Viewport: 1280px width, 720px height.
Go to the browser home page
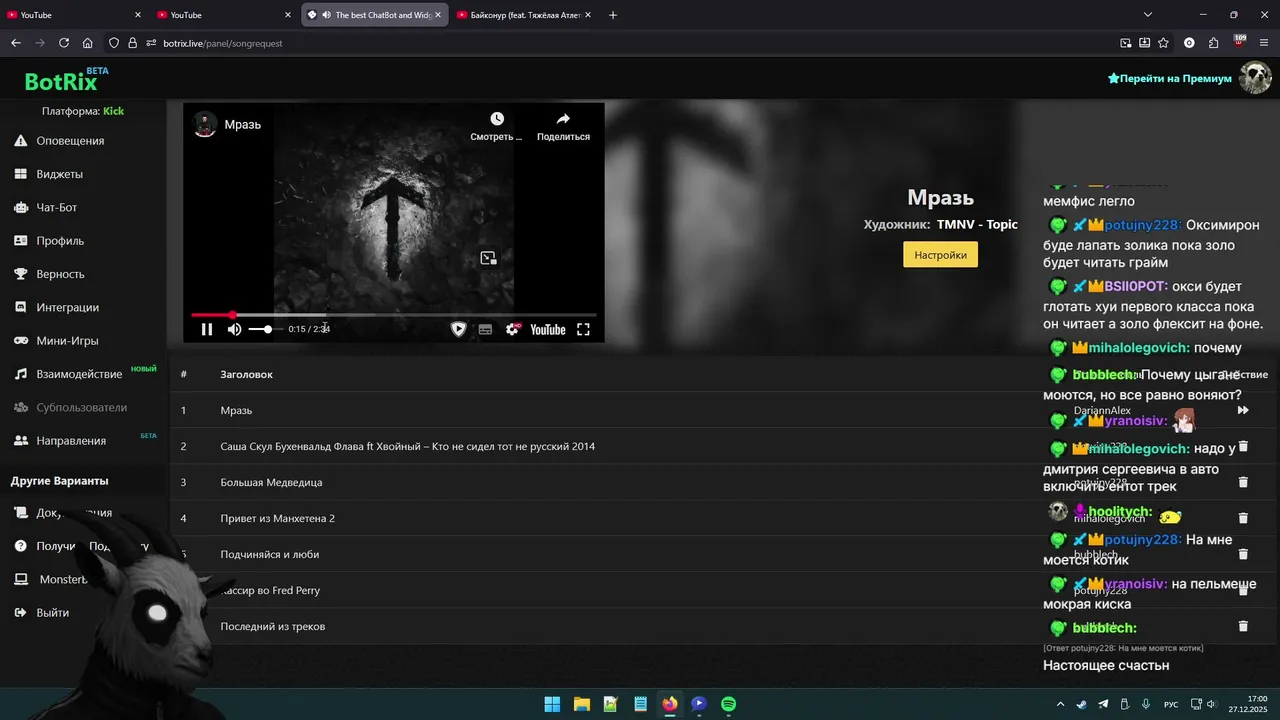(88, 43)
